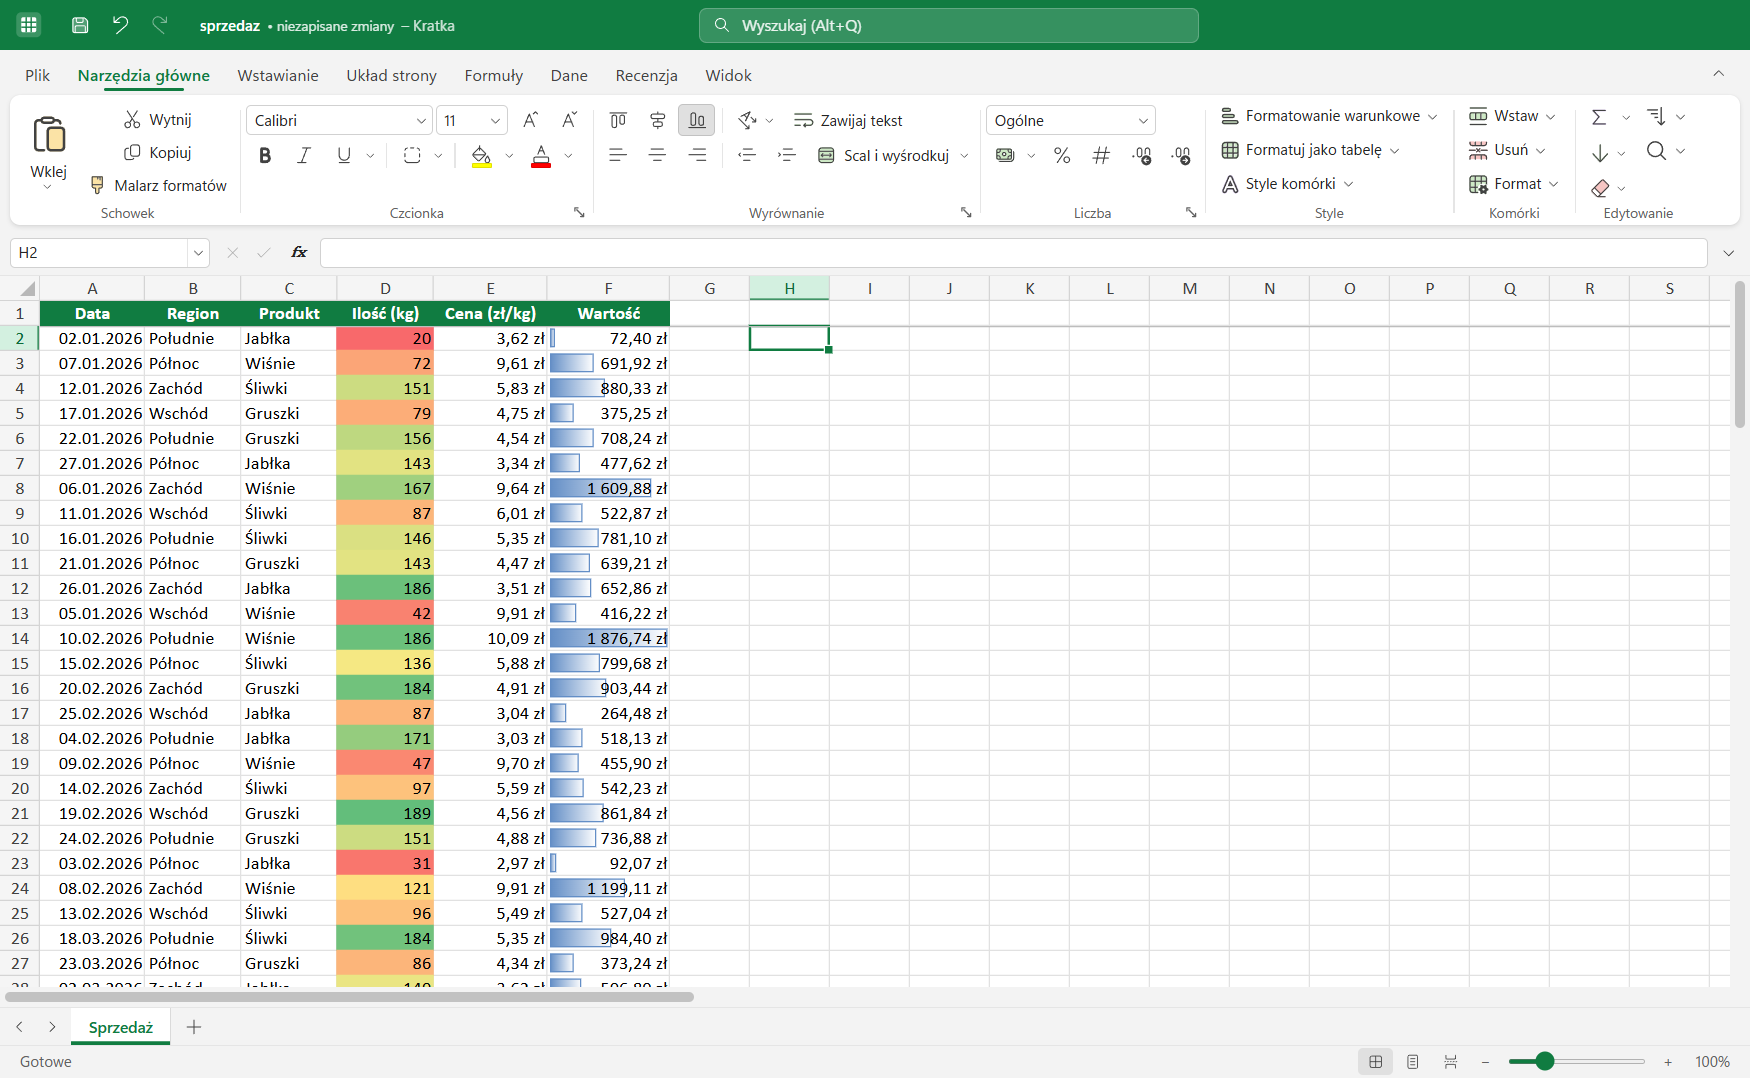Toggle bottom alignment button
Viewport: 1750px width, 1078px height.
(x=697, y=120)
